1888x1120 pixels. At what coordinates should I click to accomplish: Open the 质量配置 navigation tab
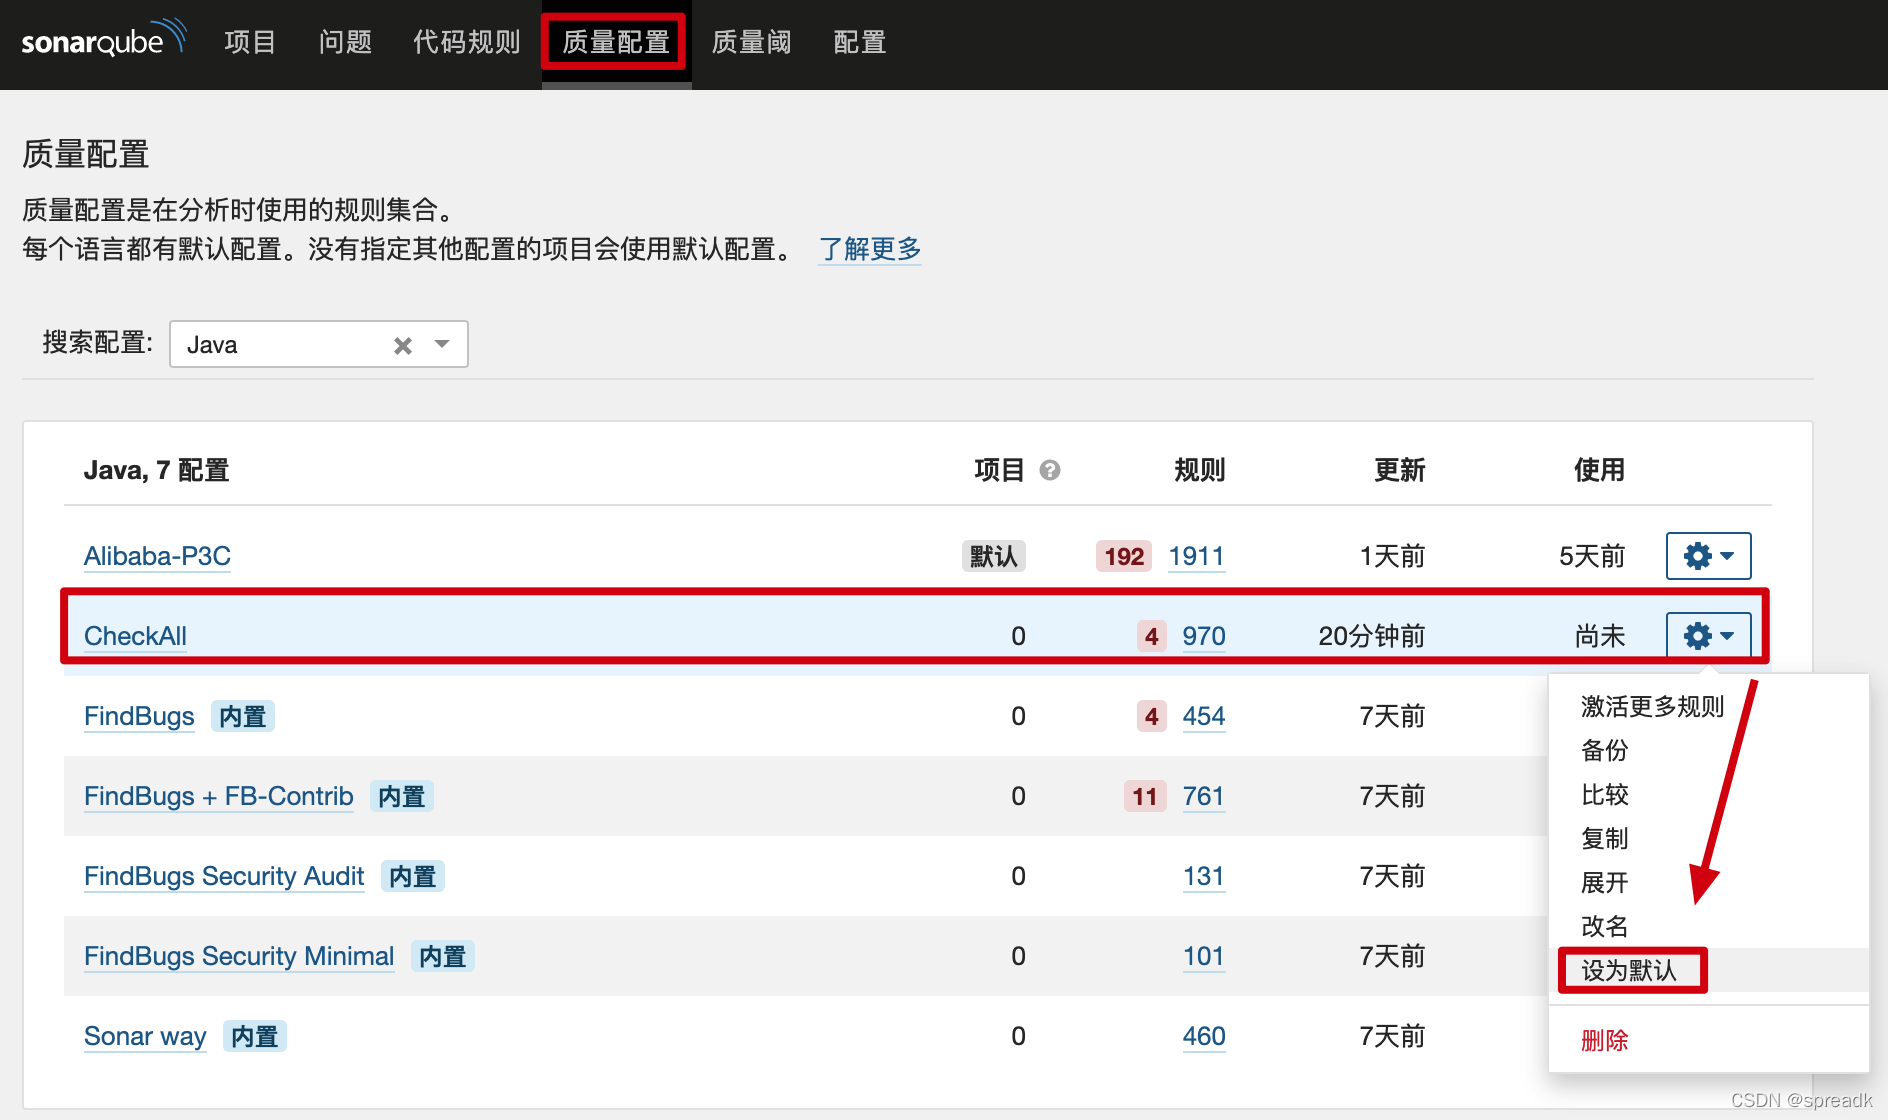(x=616, y=42)
